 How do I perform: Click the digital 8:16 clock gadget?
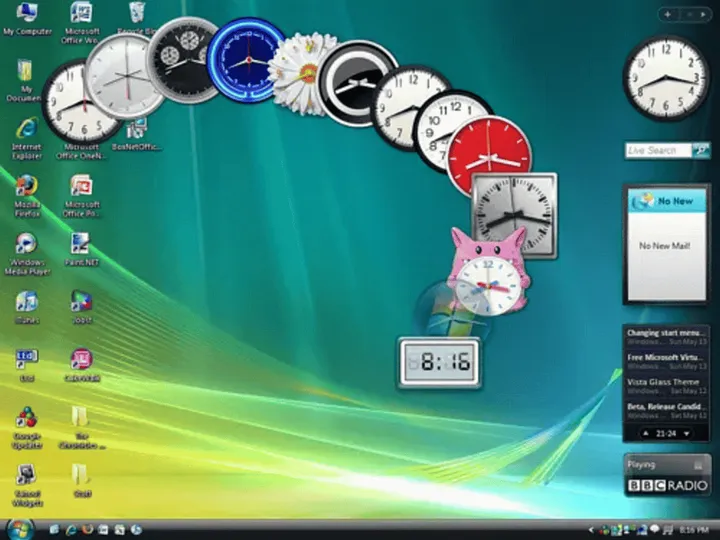(439, 363)
